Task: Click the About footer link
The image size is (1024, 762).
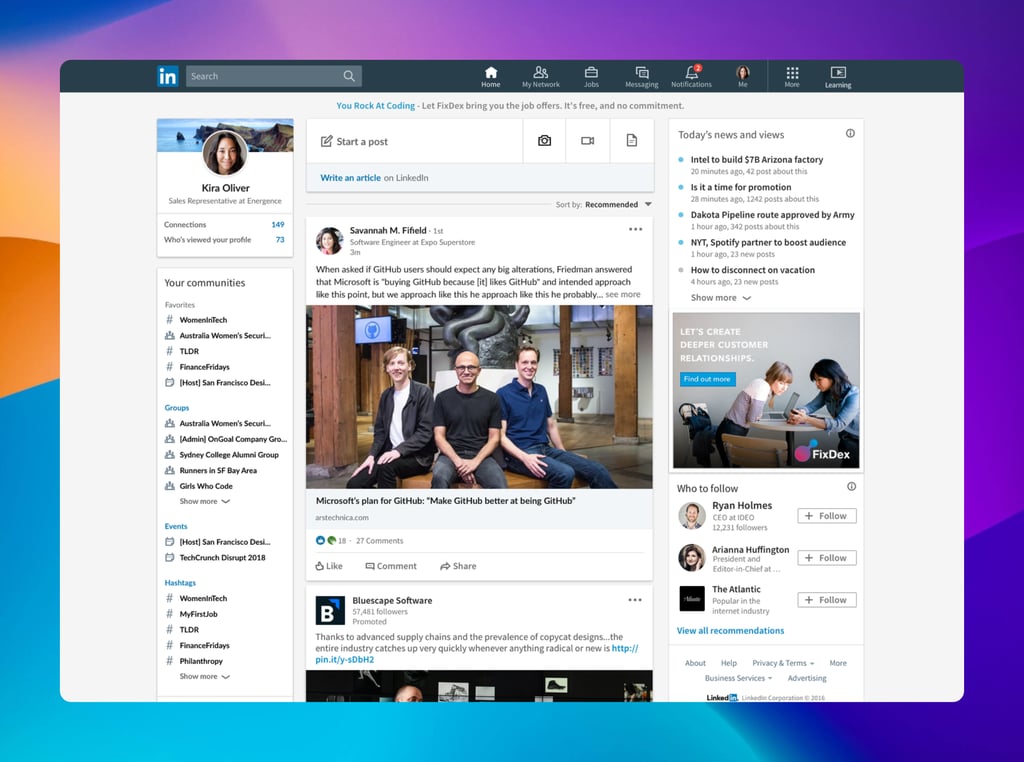Action: (x=695, y=663)
